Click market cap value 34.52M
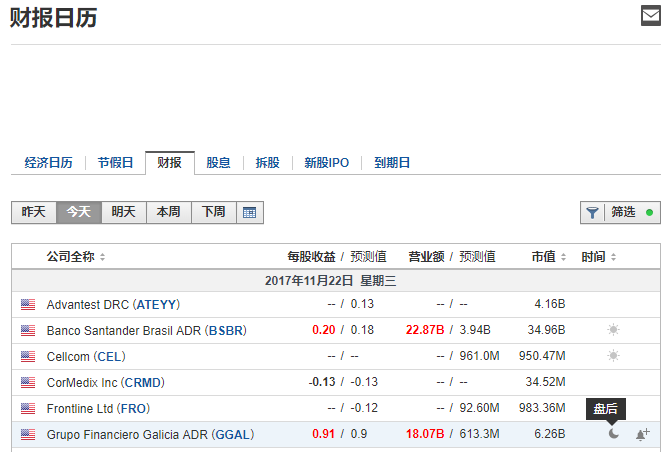Image resolution: width=664 pixels, height=452 pixels. (x=545, y=382)
